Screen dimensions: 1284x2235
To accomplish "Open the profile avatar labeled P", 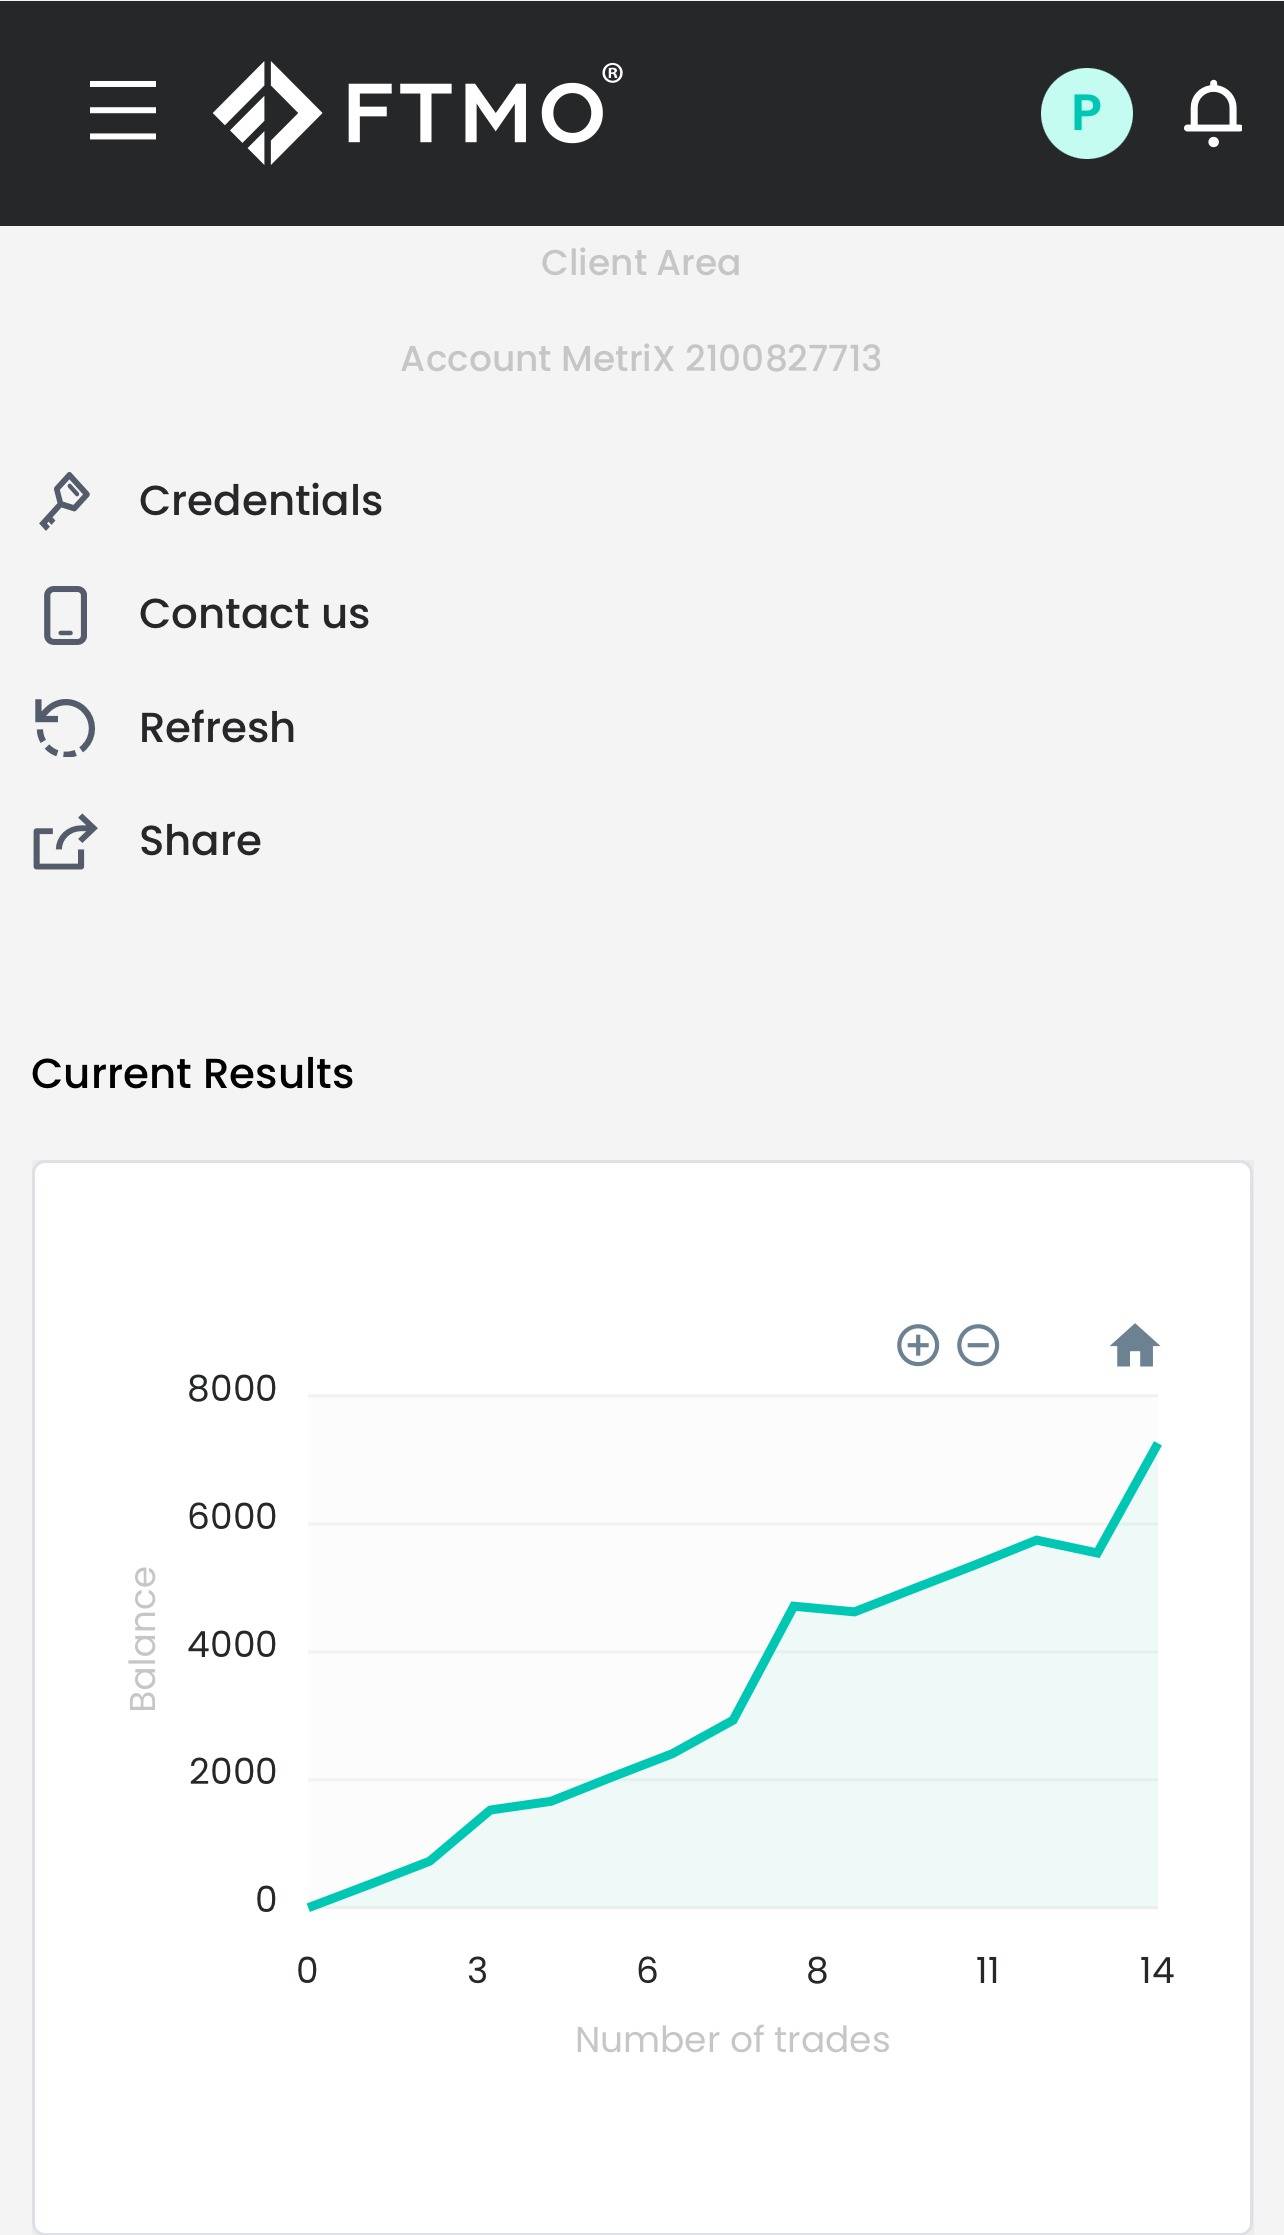I will pos(1086,113).
